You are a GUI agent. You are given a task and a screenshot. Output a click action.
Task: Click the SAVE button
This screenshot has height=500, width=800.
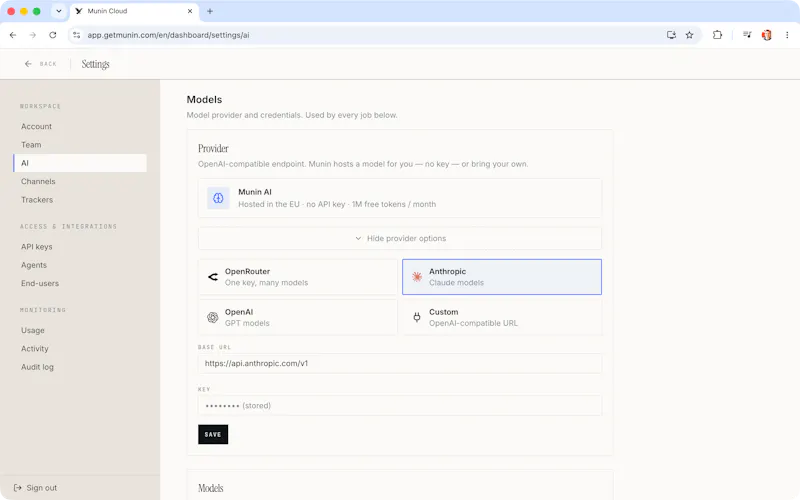pyautogui.click(x=213, y=435)
